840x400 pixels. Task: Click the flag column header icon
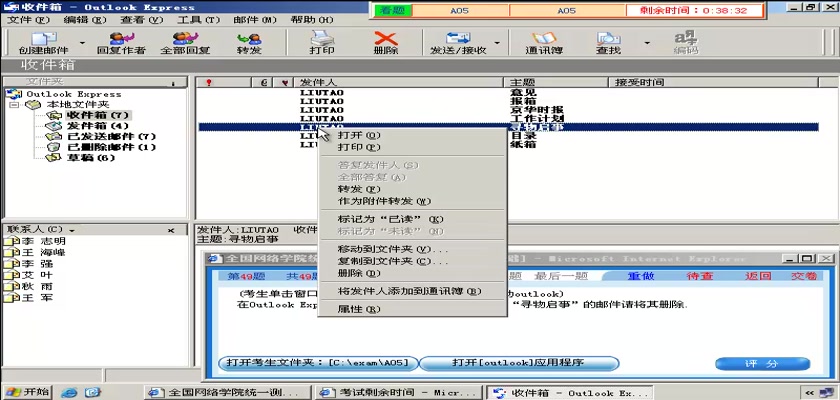[x=286, y=82]
